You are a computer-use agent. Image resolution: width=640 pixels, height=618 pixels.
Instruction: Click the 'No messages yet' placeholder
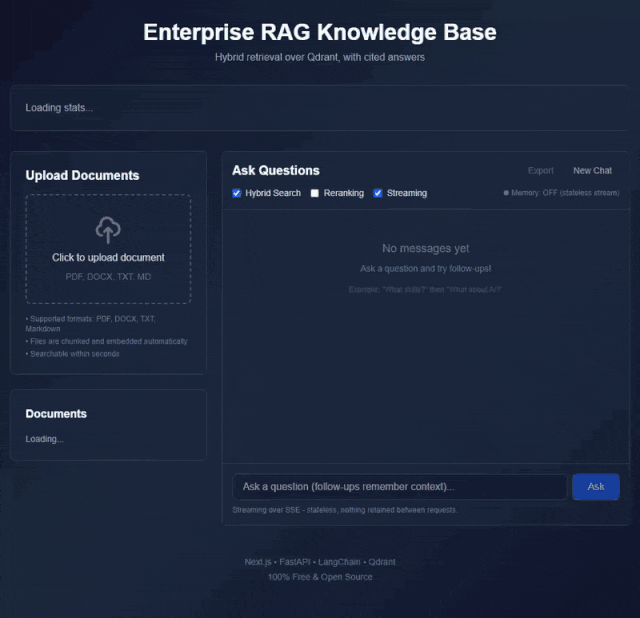(425, 248)
